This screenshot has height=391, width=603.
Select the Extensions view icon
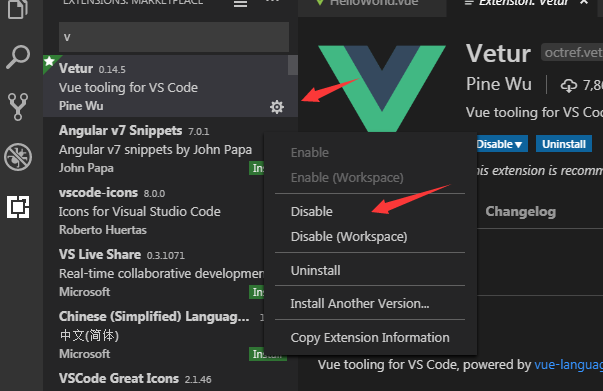pos(18,207)
